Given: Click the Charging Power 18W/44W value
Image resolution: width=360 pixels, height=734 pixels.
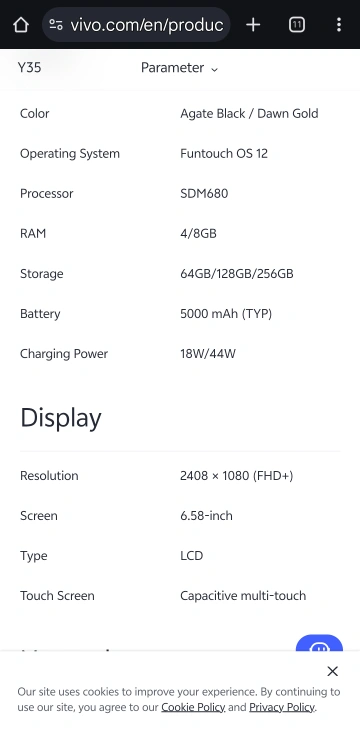Looking at the screenshot, I should [x=208, y=354].
